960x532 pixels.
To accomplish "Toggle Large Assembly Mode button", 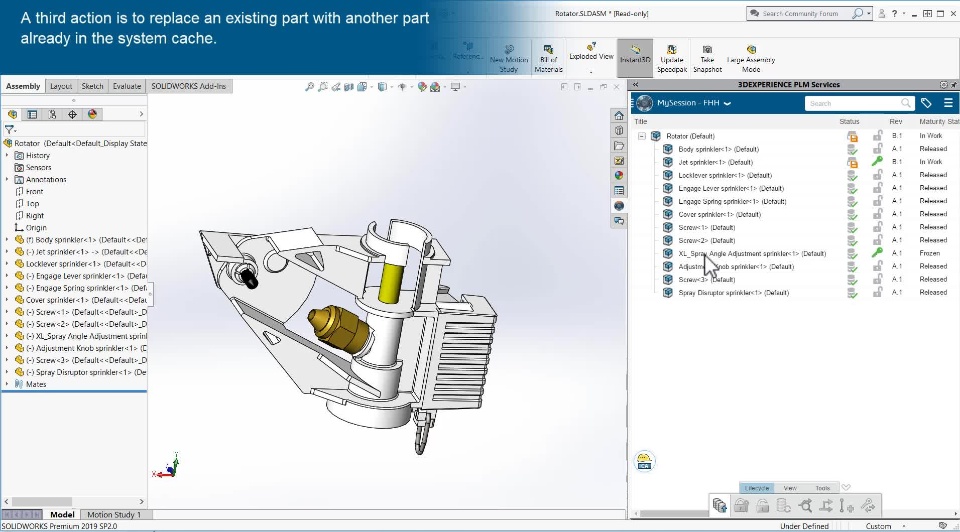I will (751, 59).
